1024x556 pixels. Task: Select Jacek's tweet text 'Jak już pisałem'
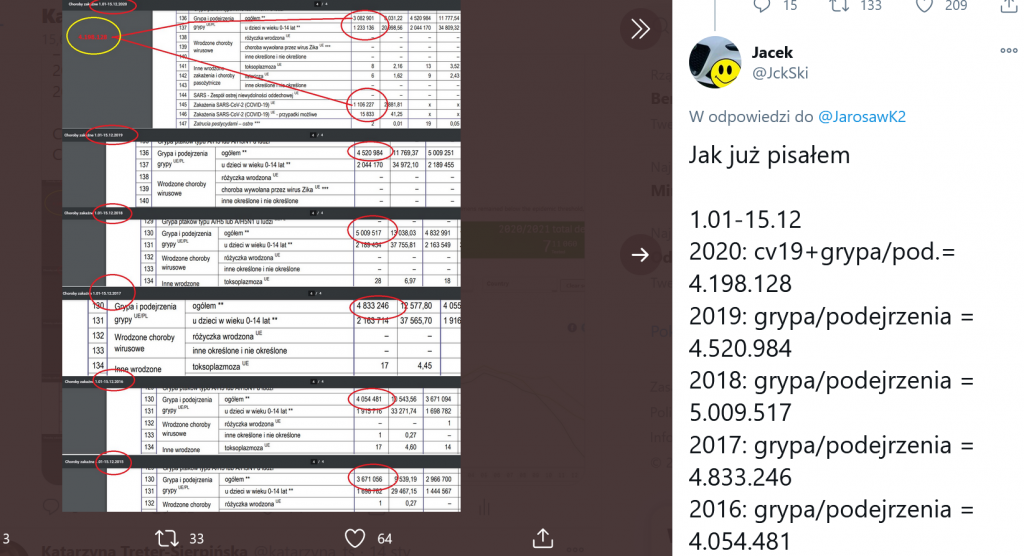click(x=770, y=155)
